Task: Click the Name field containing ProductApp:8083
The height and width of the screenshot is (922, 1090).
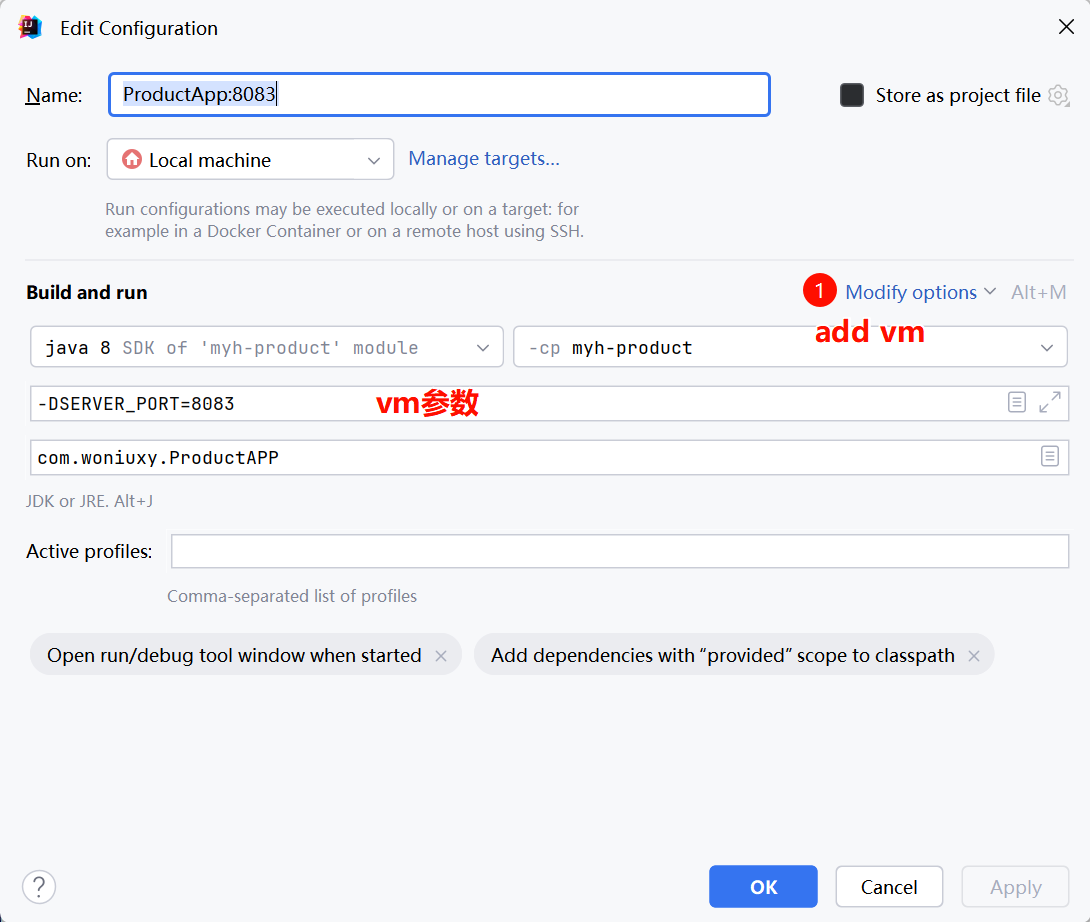Action: (438, 95)
